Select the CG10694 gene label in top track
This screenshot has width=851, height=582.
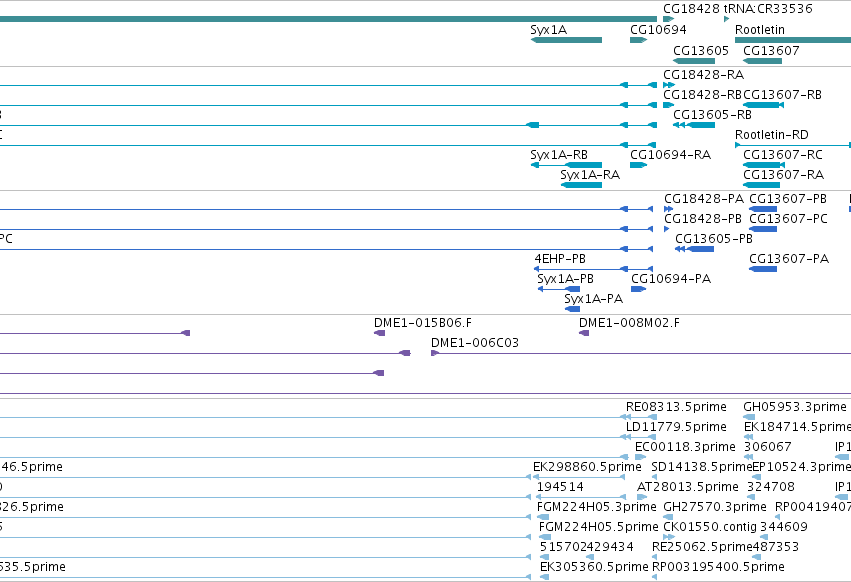pos(658,29)
